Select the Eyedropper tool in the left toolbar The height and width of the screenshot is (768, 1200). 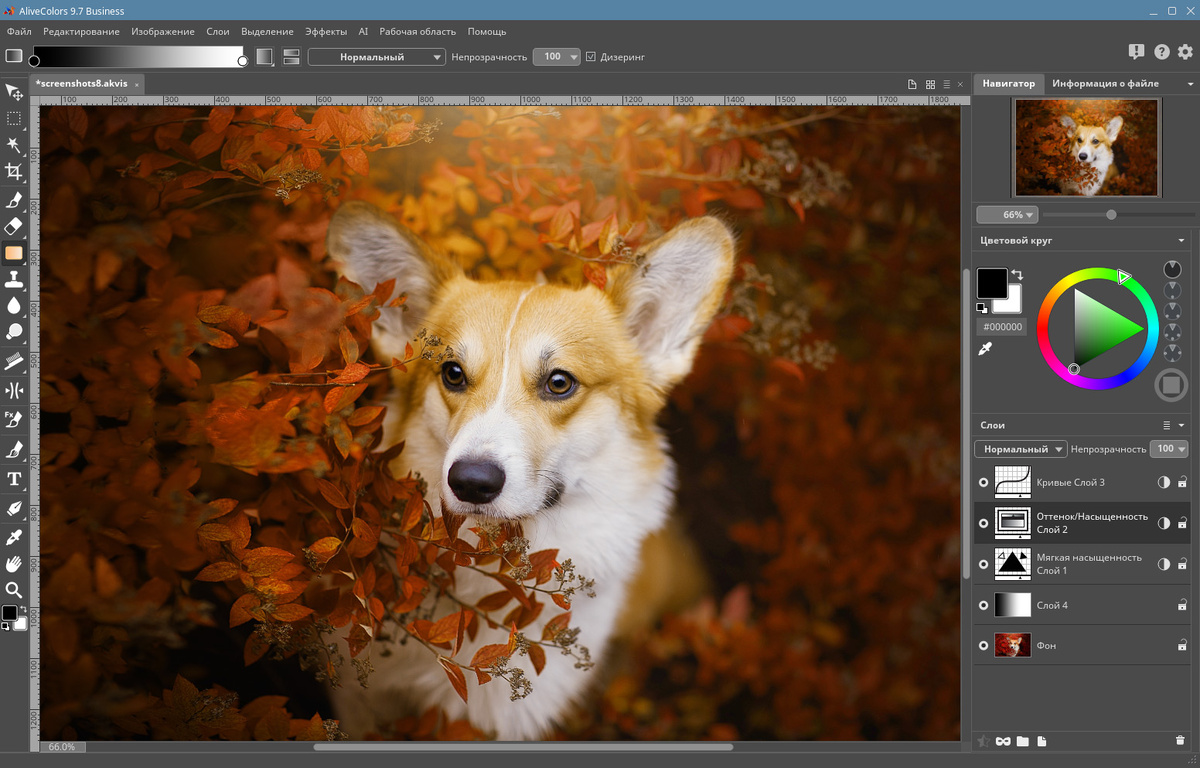click(14, 537)
